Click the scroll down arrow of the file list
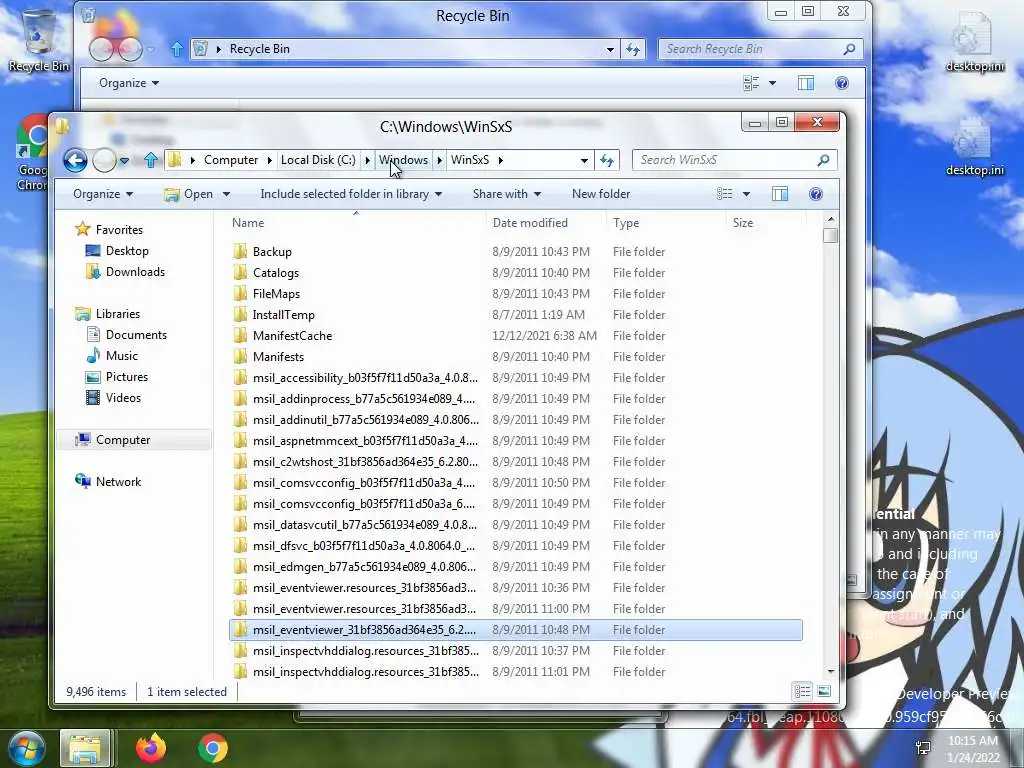The width and height of the screenshot is (1024, 768). click(x=831, y=671)
